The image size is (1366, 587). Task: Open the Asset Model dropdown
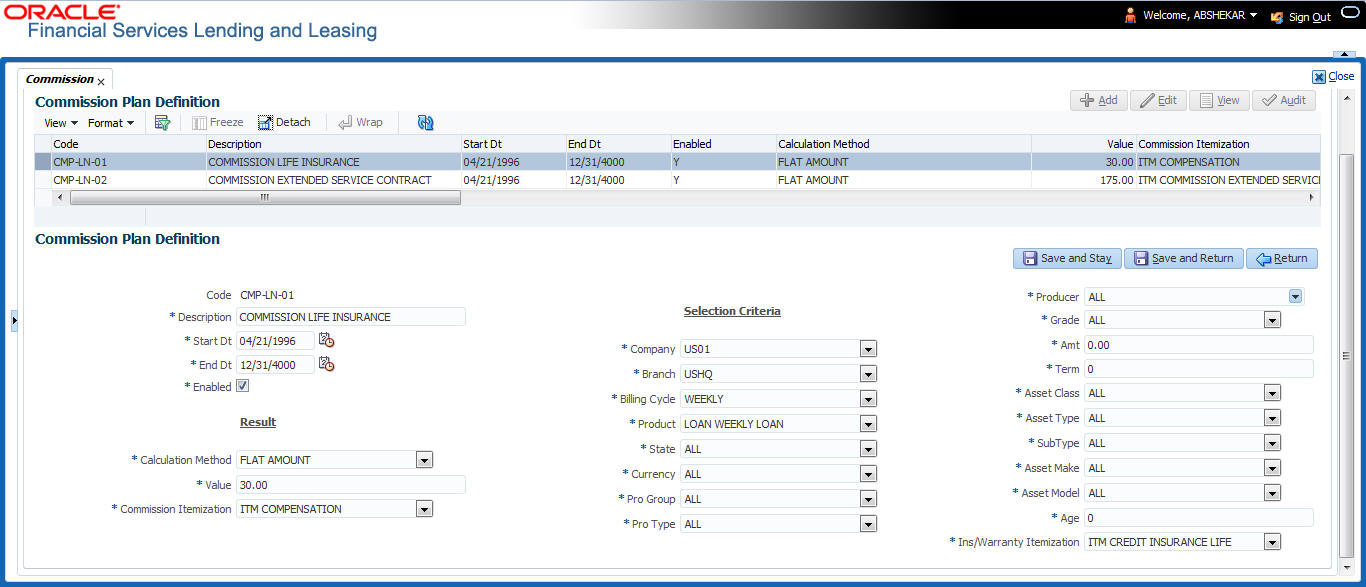(x=1272, y=493)
